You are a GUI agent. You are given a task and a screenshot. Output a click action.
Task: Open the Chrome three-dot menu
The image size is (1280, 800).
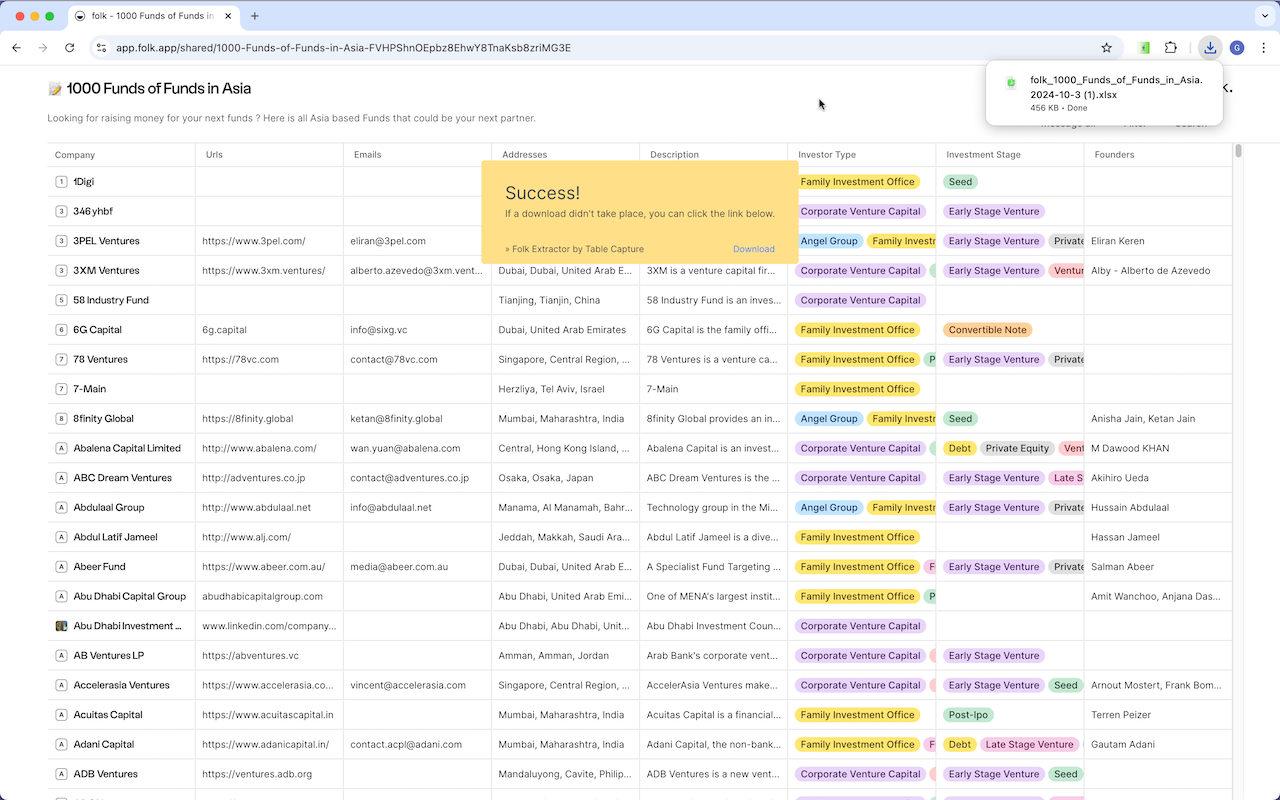click(x=1263, y=47)
